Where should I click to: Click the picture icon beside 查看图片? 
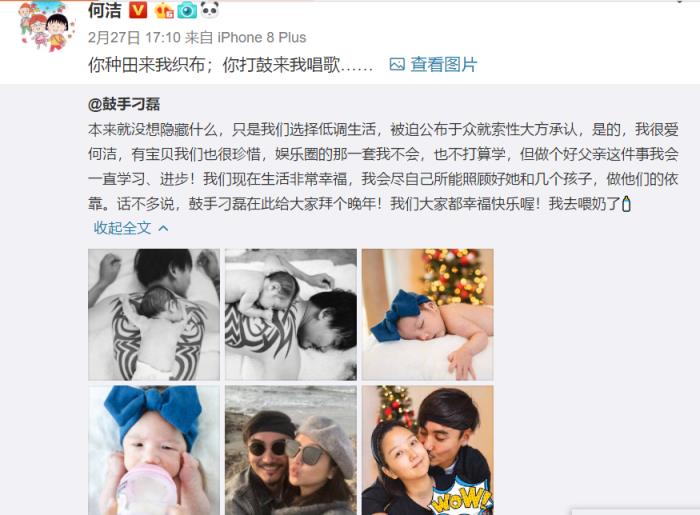(x=397, y=65)
